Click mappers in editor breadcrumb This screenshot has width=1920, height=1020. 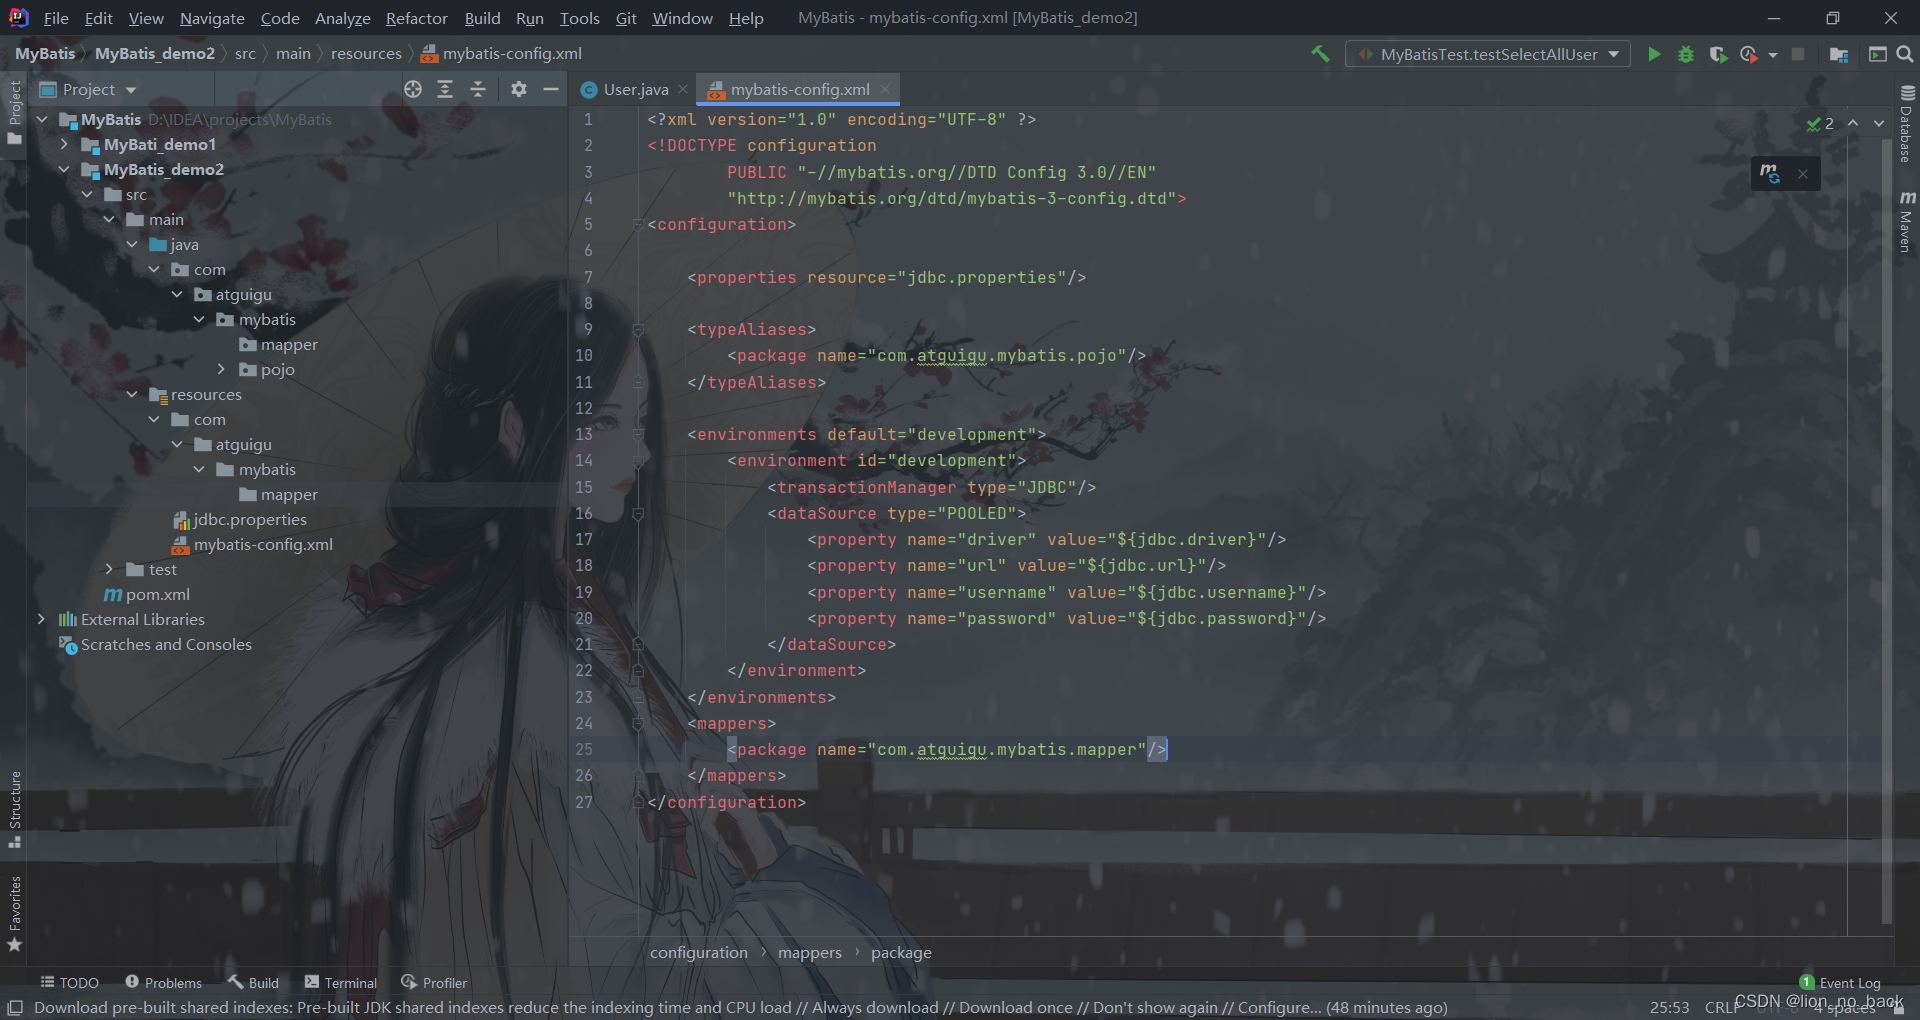pos(810,952)
